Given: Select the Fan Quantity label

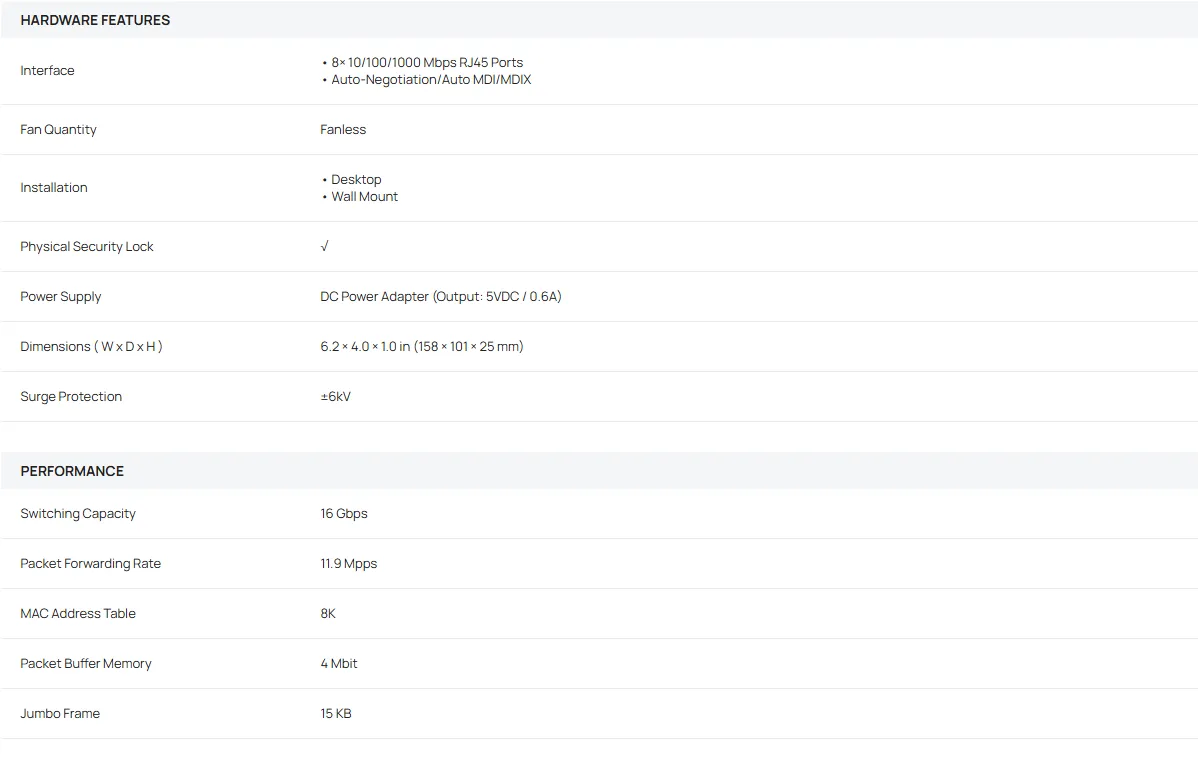Looking at the screenshot, I should (58, 130).
